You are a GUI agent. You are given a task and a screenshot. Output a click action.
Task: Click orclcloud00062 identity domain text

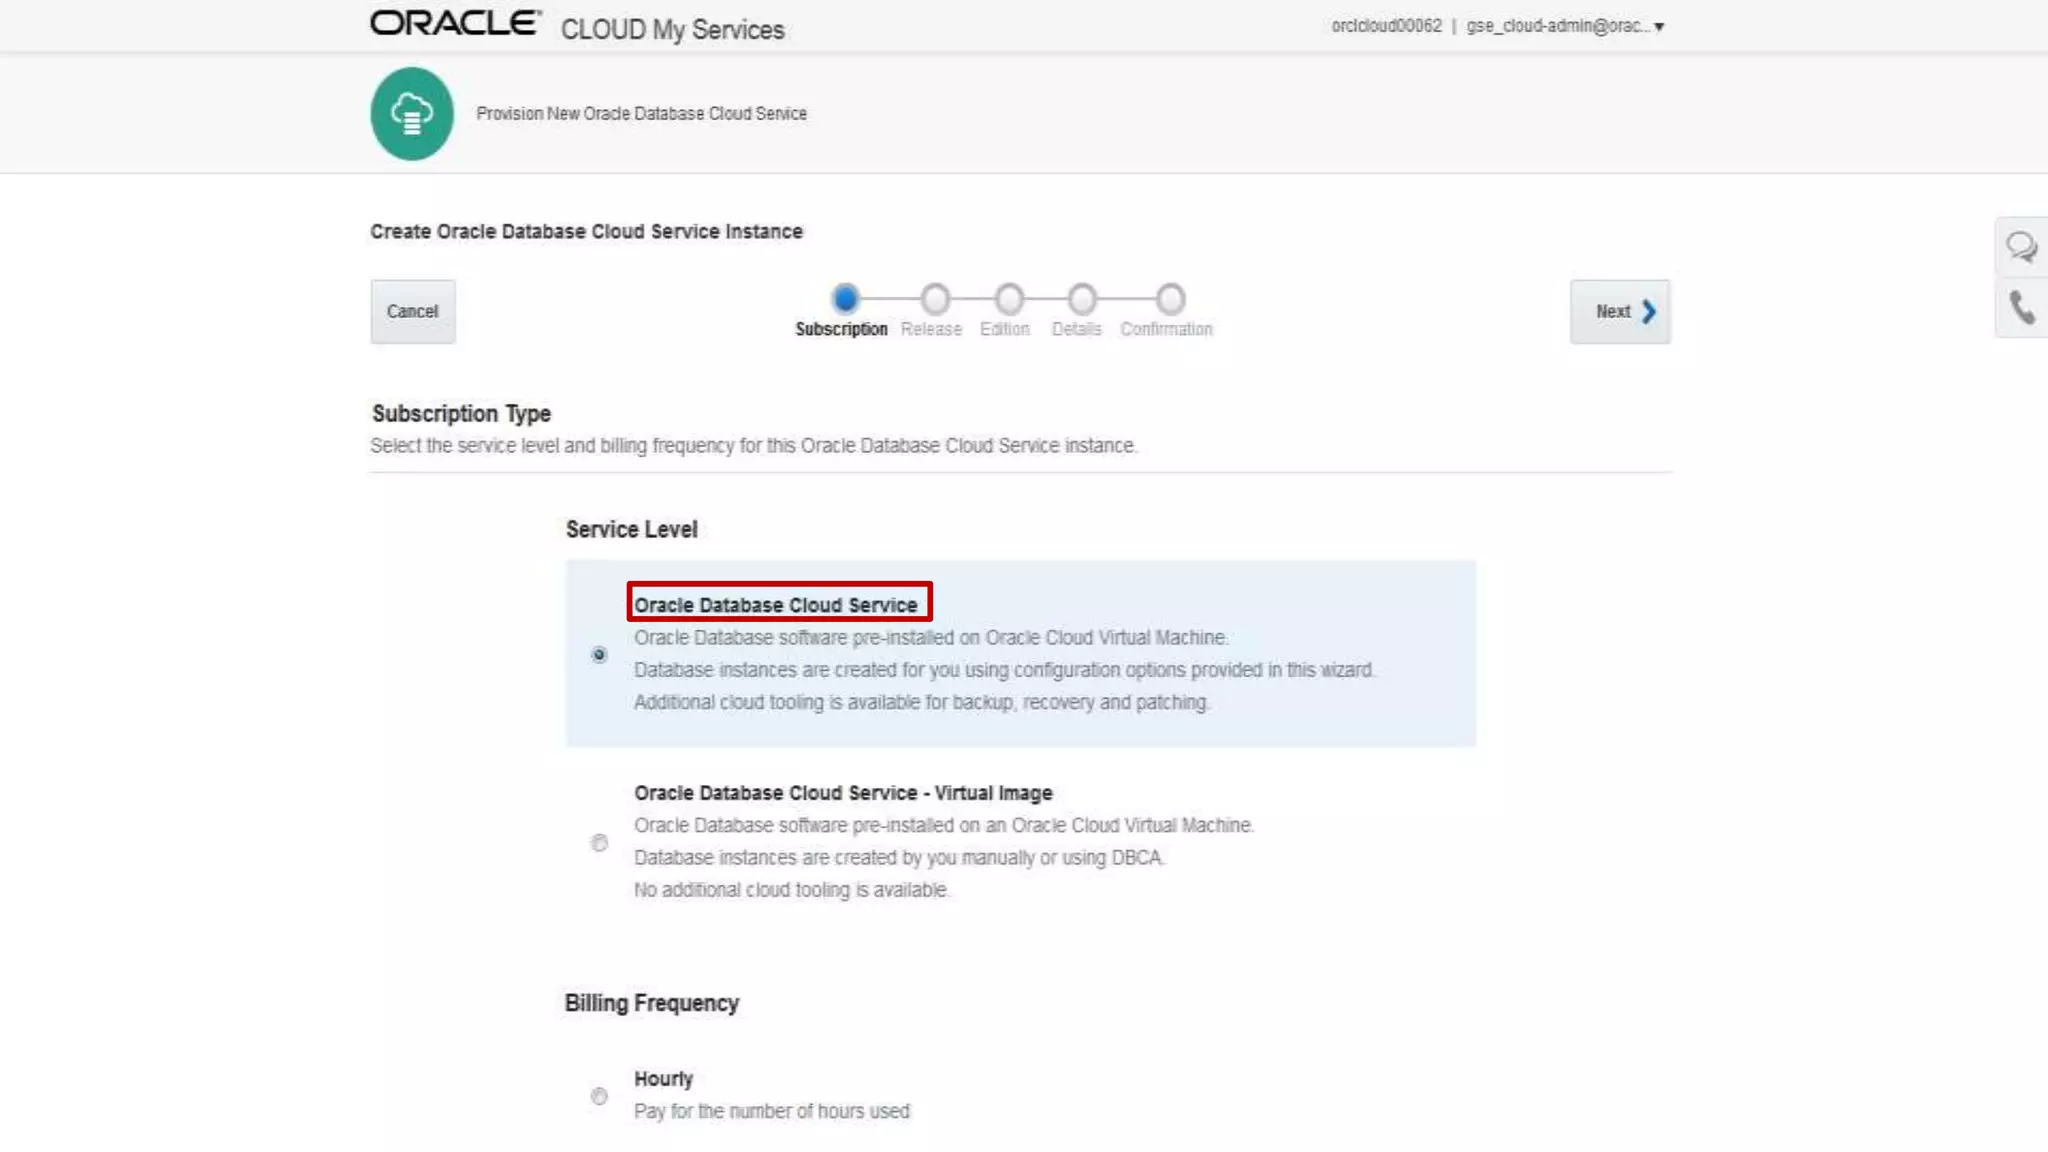pyautogui.click(x=1386, y=26)
